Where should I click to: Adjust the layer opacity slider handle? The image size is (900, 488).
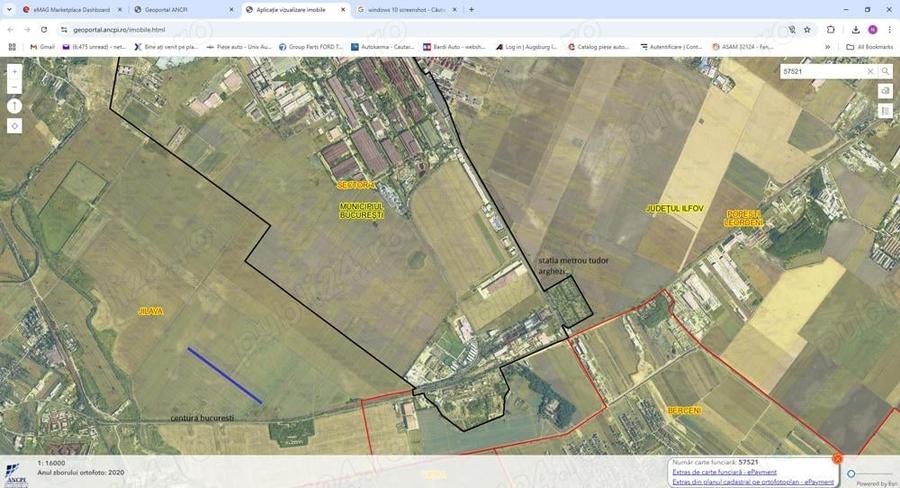click(851, 474)
